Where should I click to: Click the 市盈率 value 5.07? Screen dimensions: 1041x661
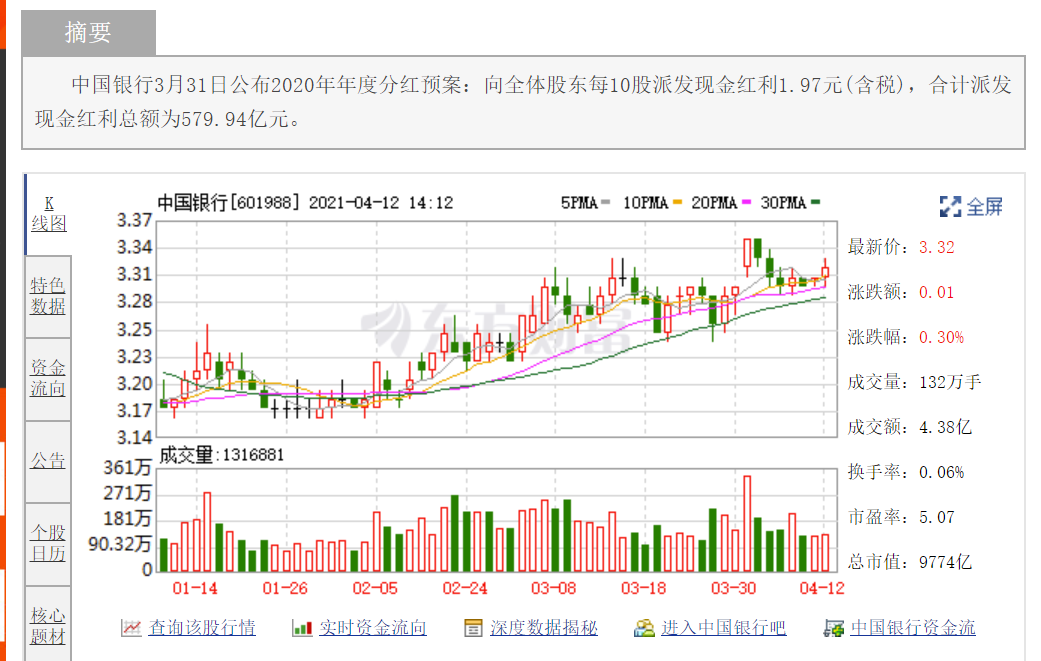pos(937,518)
